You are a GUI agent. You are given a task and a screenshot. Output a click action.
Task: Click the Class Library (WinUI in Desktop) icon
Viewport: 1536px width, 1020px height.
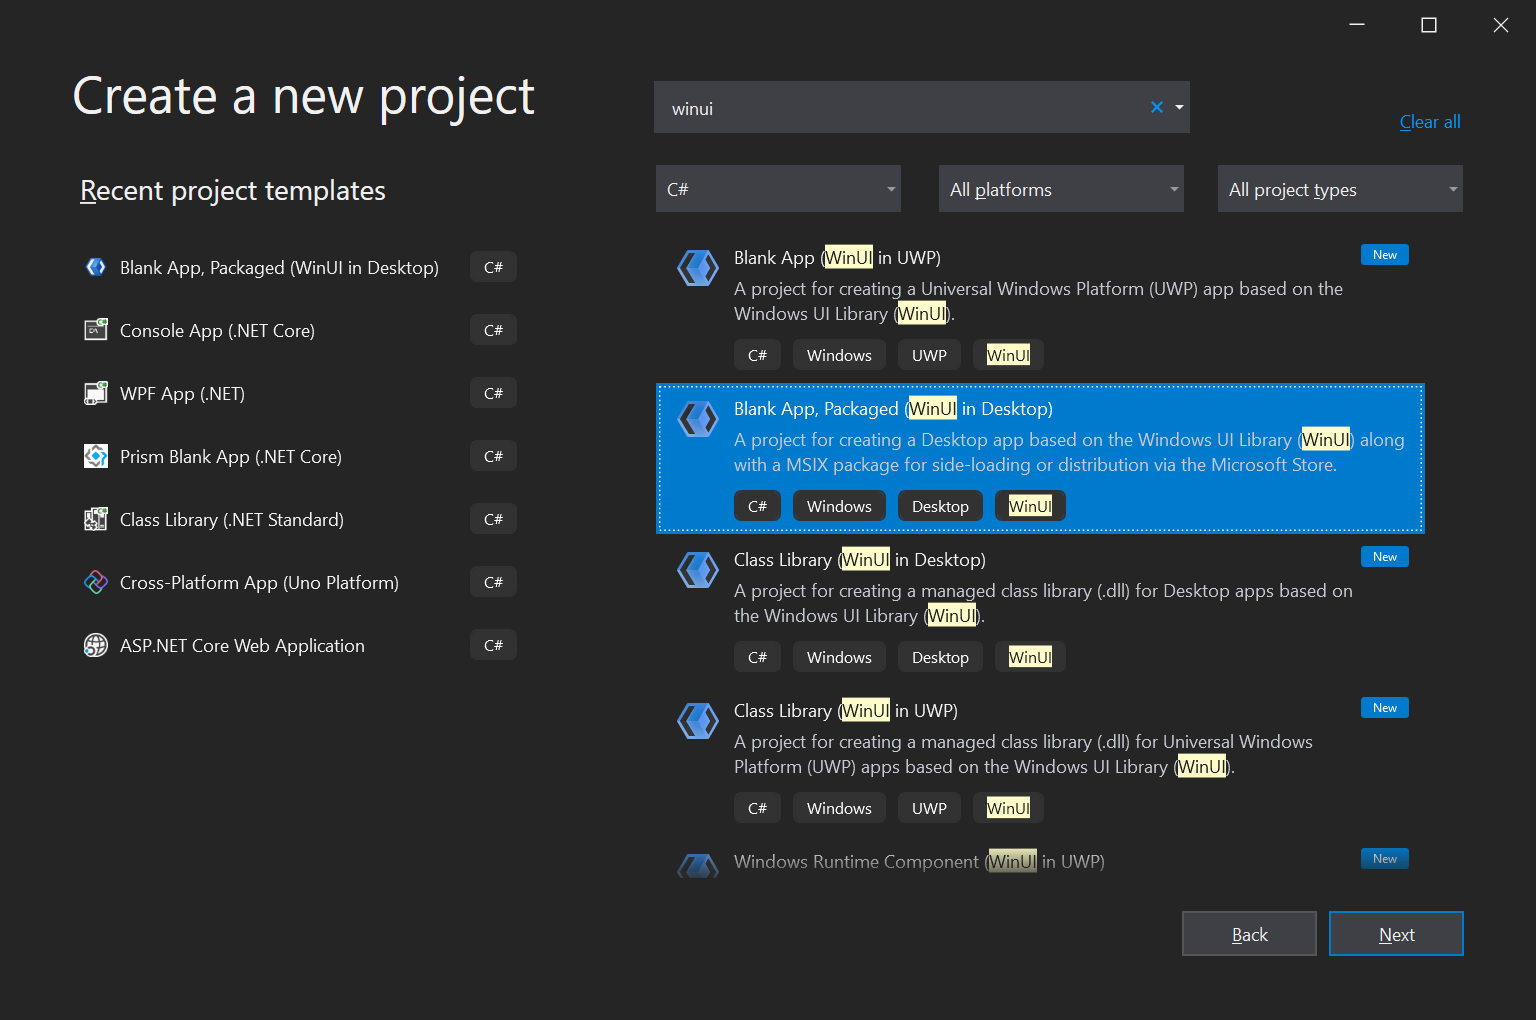pos(698,570)
